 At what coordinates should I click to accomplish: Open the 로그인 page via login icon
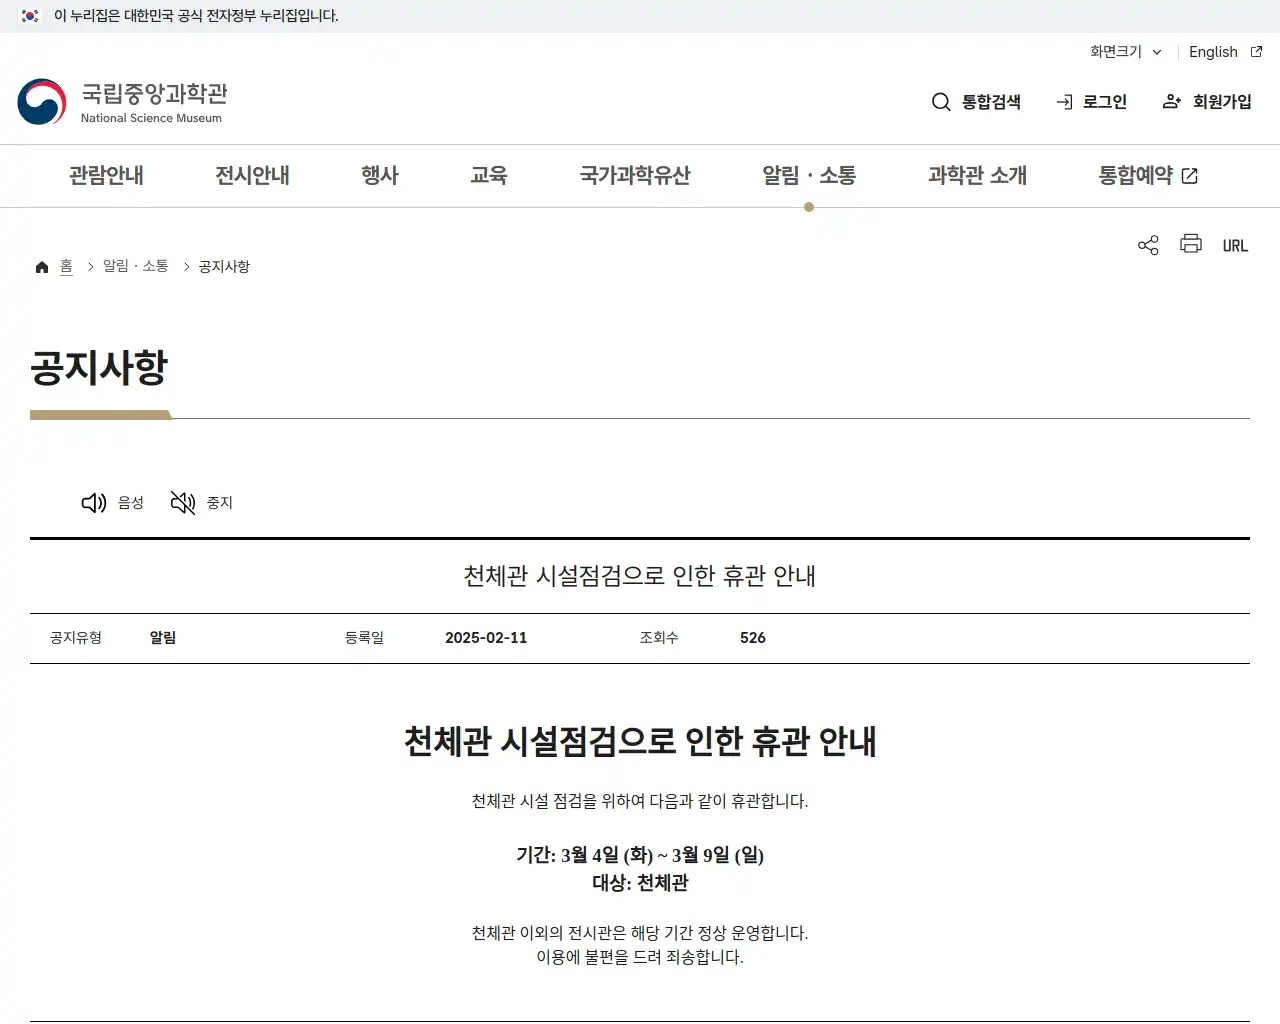tap(1062, 101)
